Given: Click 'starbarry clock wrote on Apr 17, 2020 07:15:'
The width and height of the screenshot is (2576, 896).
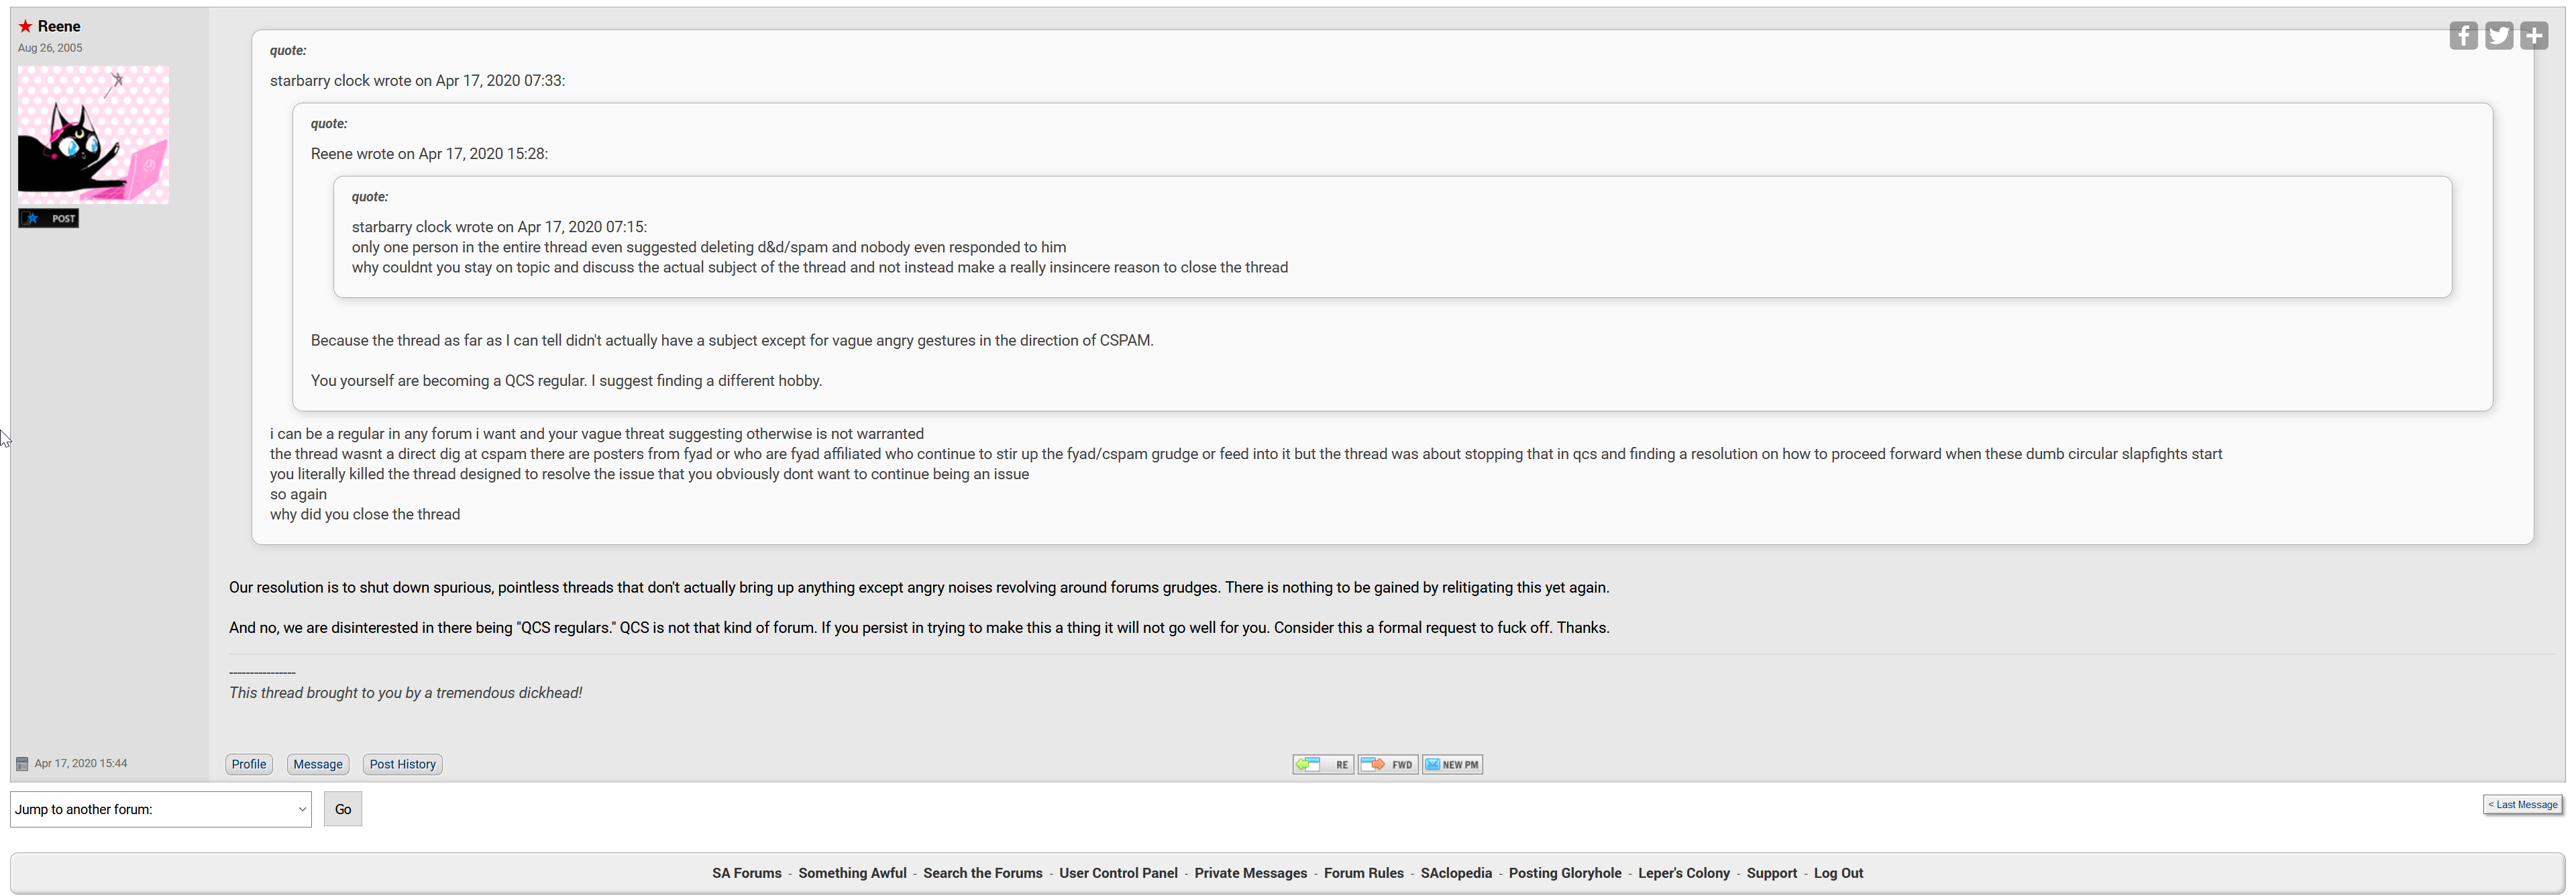Looking at the screenshot, I should [x=499, y=227].
